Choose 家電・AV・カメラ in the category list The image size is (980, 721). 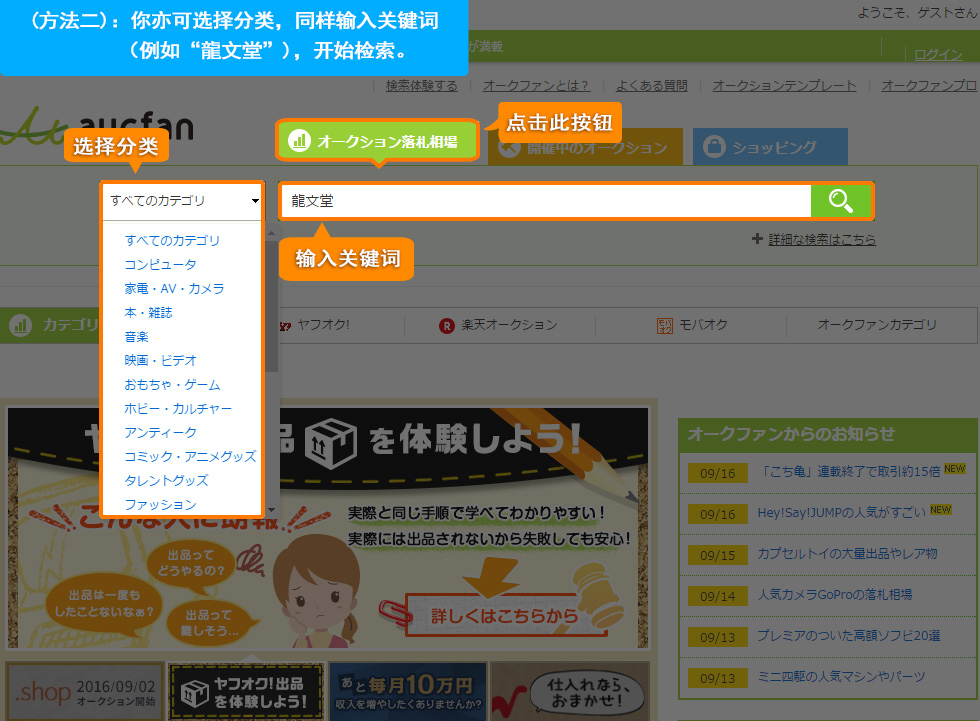174,289
